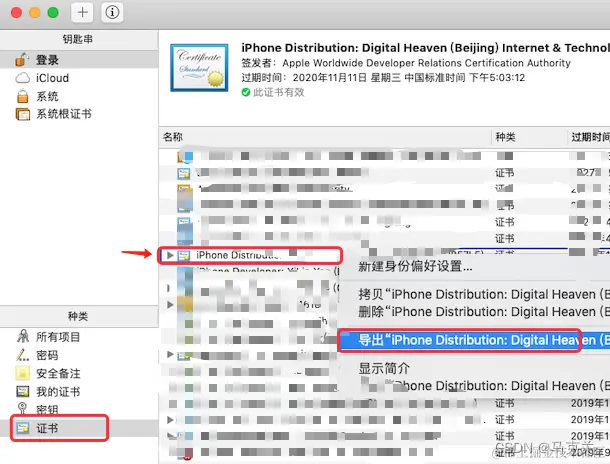Viewport: 610px width, 464px height.
Task: Select the 系统 keychain
Action: point(79,96)
